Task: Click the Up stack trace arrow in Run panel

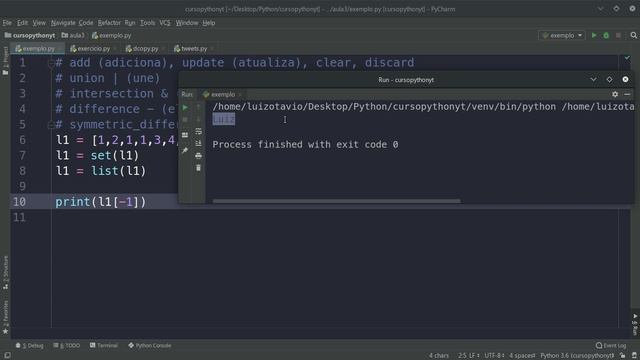Action: [198, 107]
